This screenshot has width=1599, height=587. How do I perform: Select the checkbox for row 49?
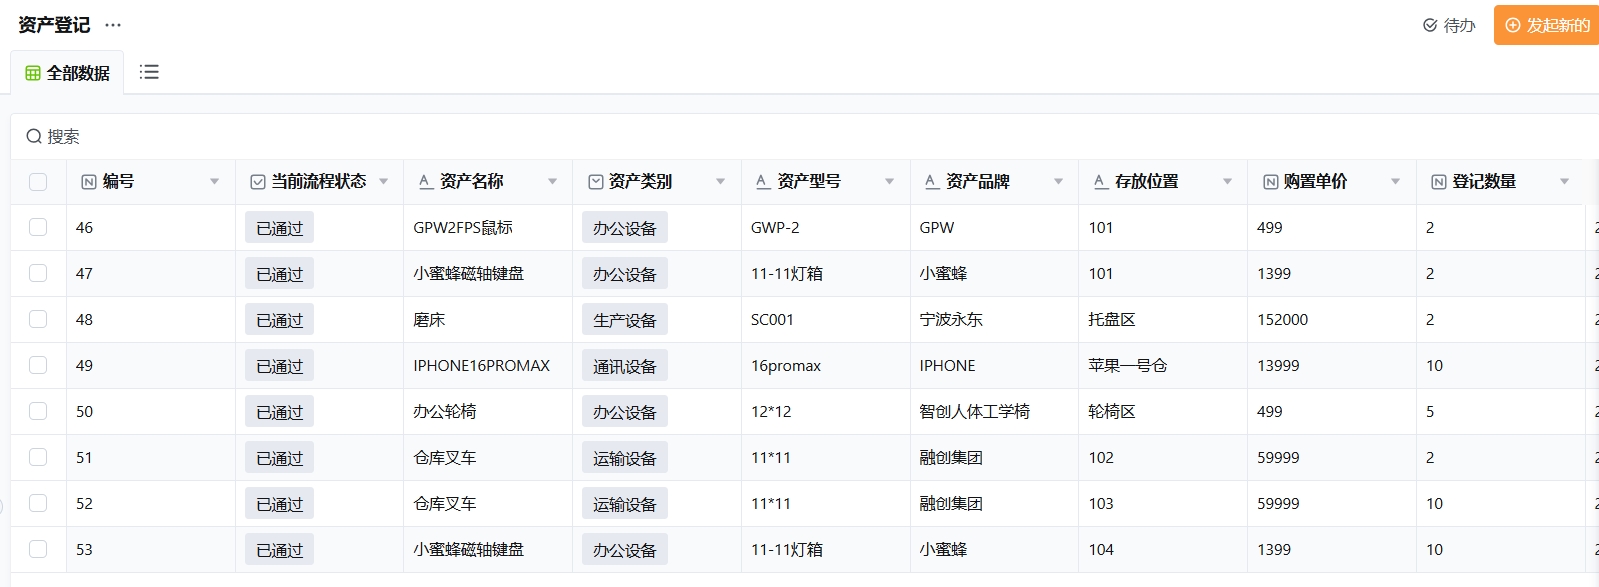[x=38, y=365]
